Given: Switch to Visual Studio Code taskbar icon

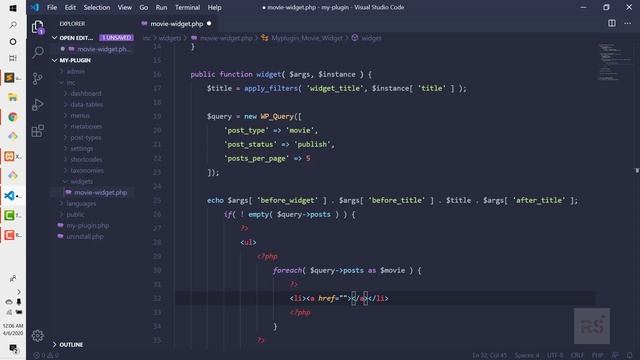Looking at the screenshot, I should pos(10,196).
